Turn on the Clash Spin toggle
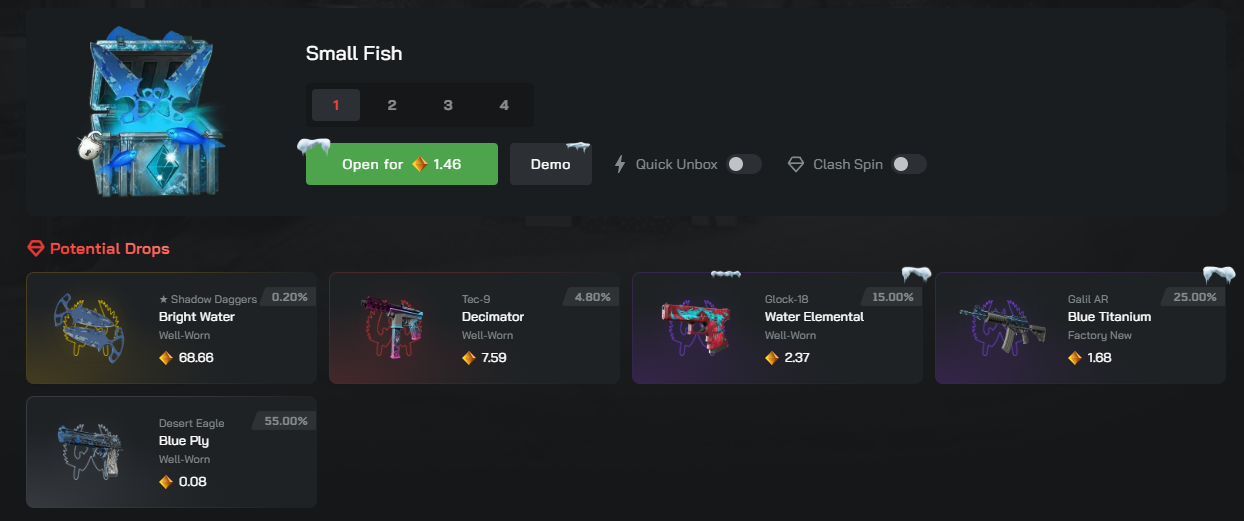 point(909,164)
